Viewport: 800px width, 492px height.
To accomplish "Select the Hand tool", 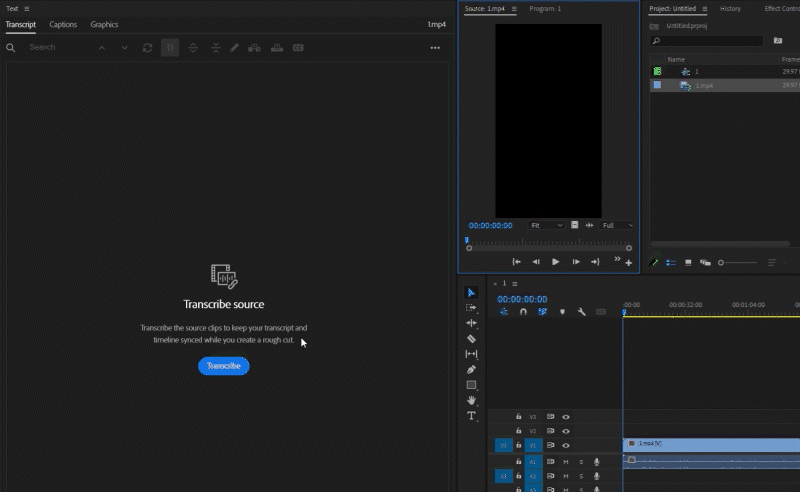I will [471, 400].
